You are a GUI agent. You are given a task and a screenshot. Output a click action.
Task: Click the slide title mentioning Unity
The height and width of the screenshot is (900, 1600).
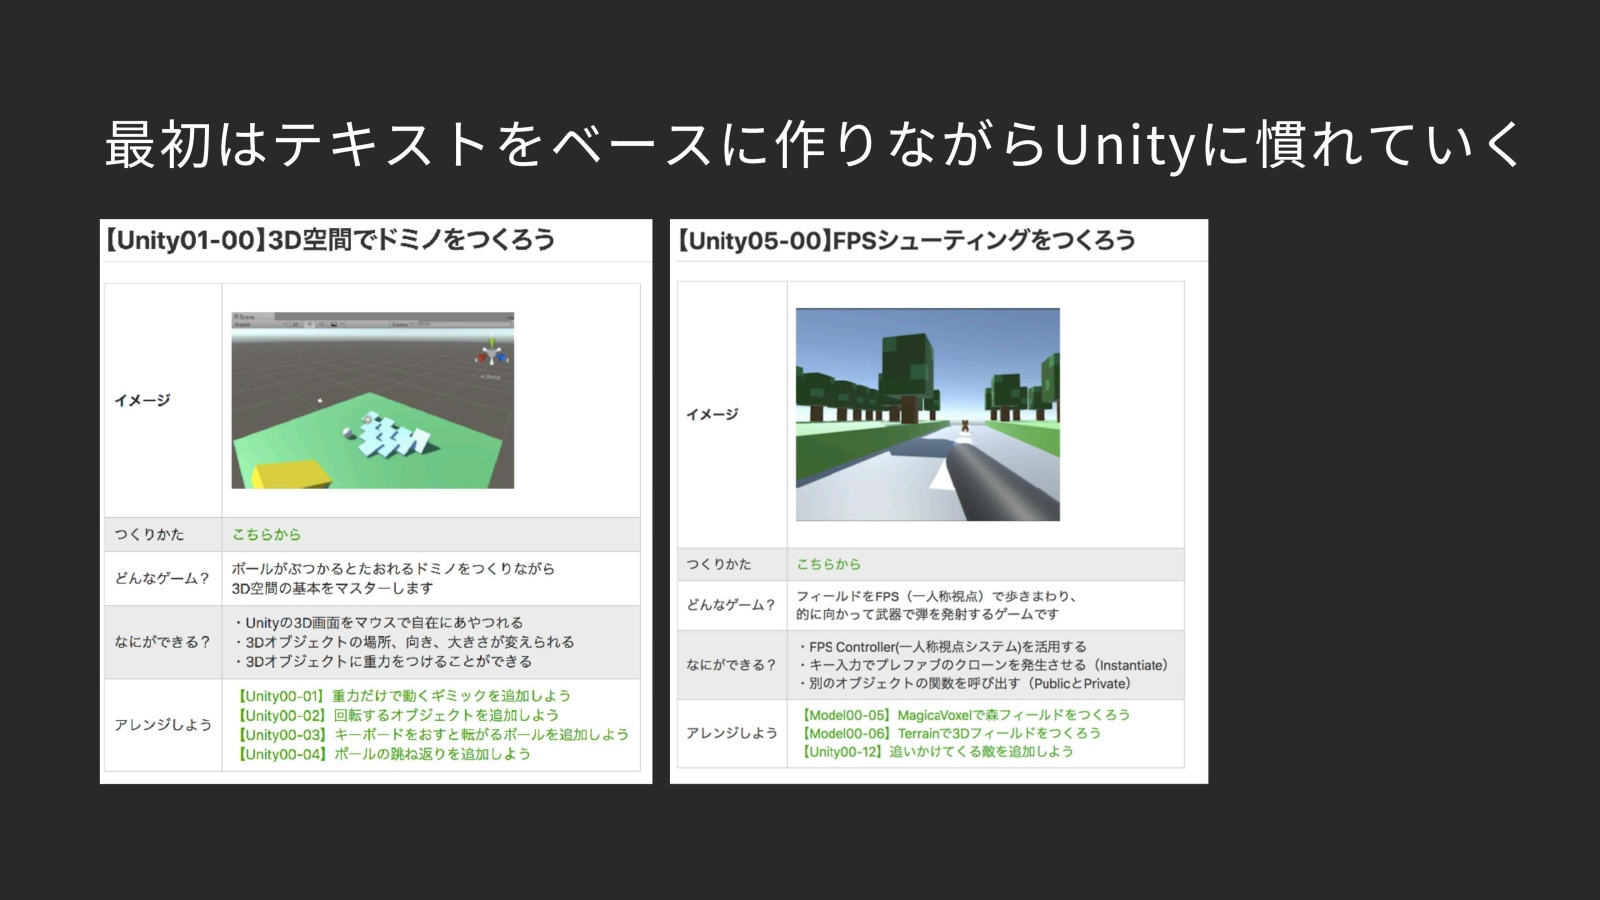[812, 144]
